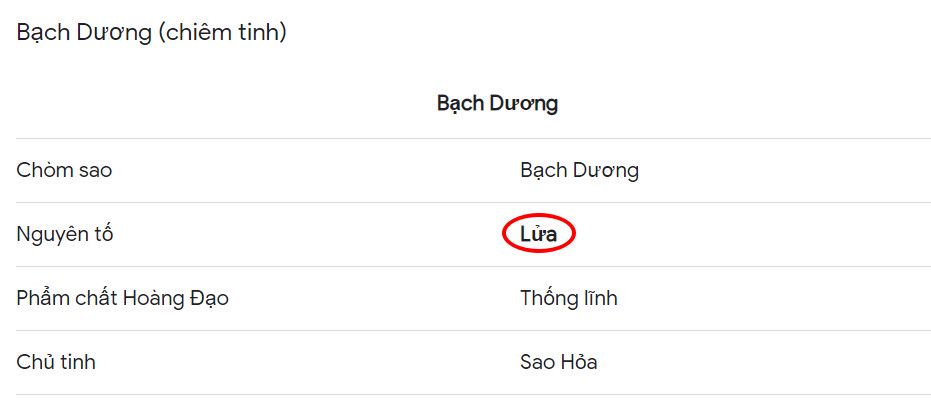Click divider between Nguyên tố and Phẩm chất rows
This screenshot has height=401, width=931.
(x=473, y=266)
